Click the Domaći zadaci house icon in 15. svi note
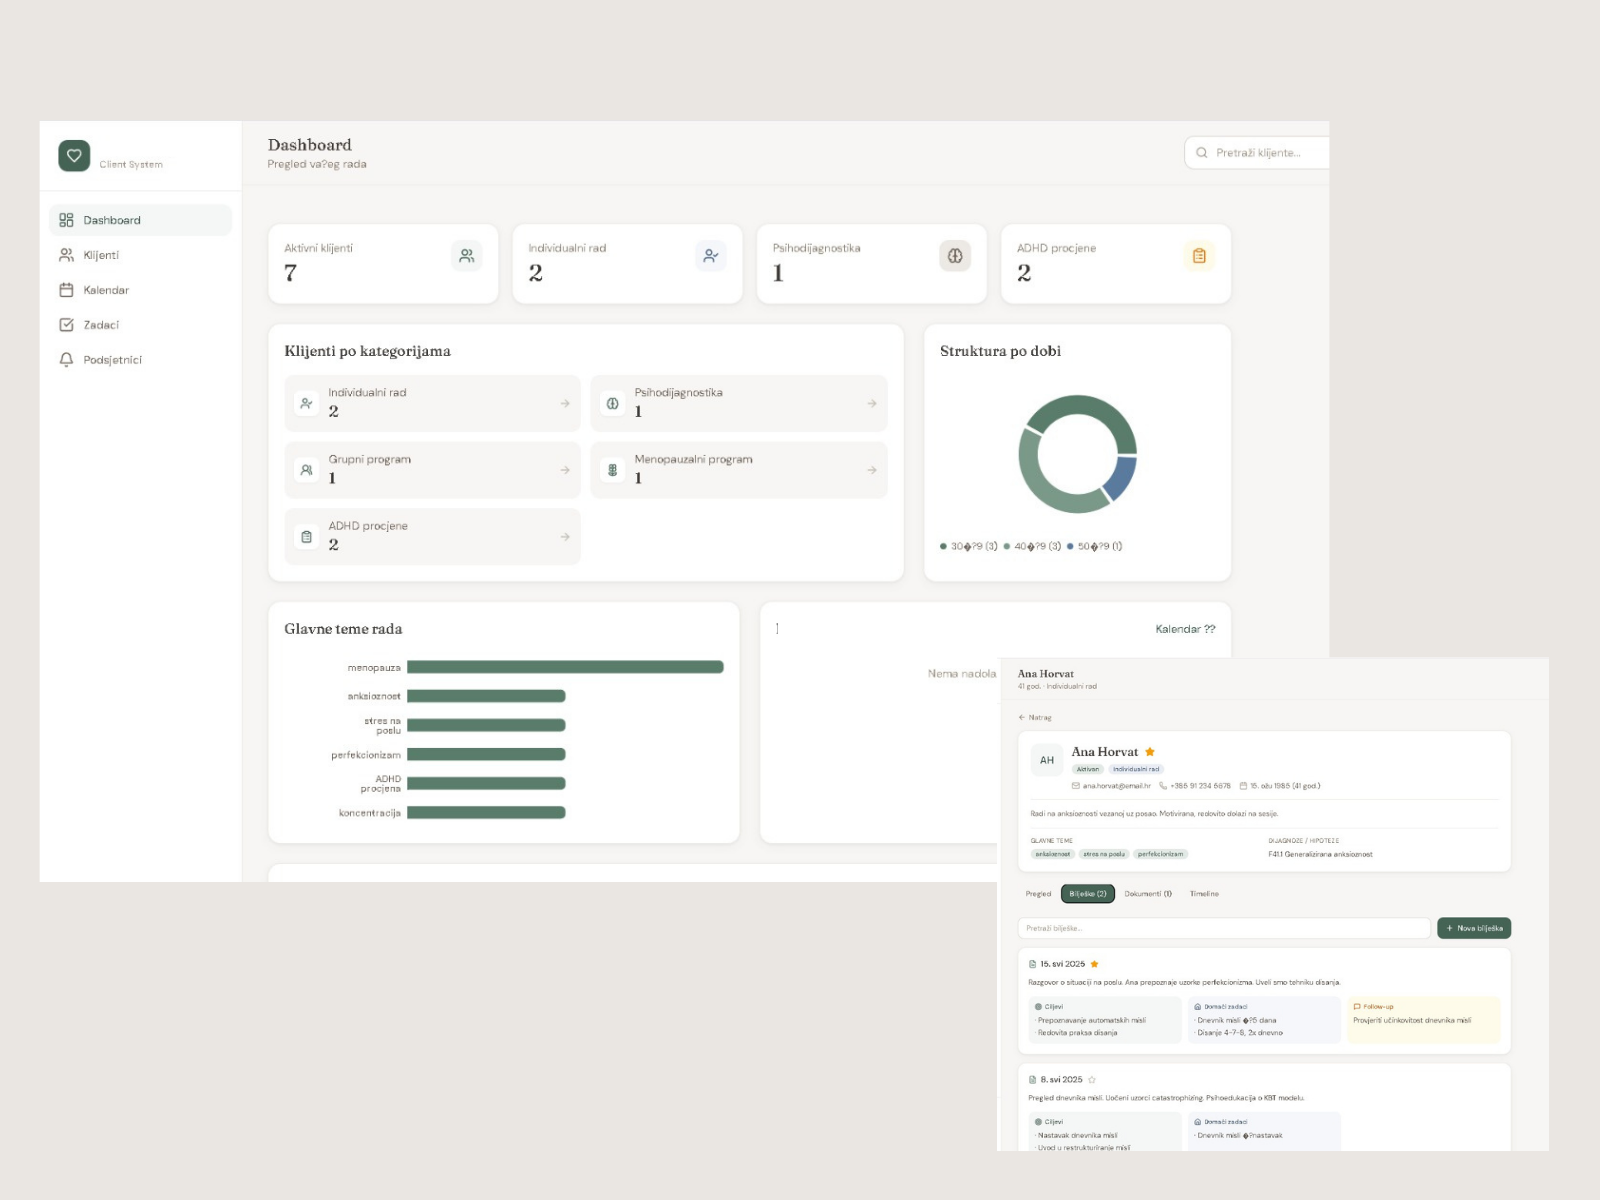The width and height of the screenshot is (1600, 1200). (x=1198, y=1007)
